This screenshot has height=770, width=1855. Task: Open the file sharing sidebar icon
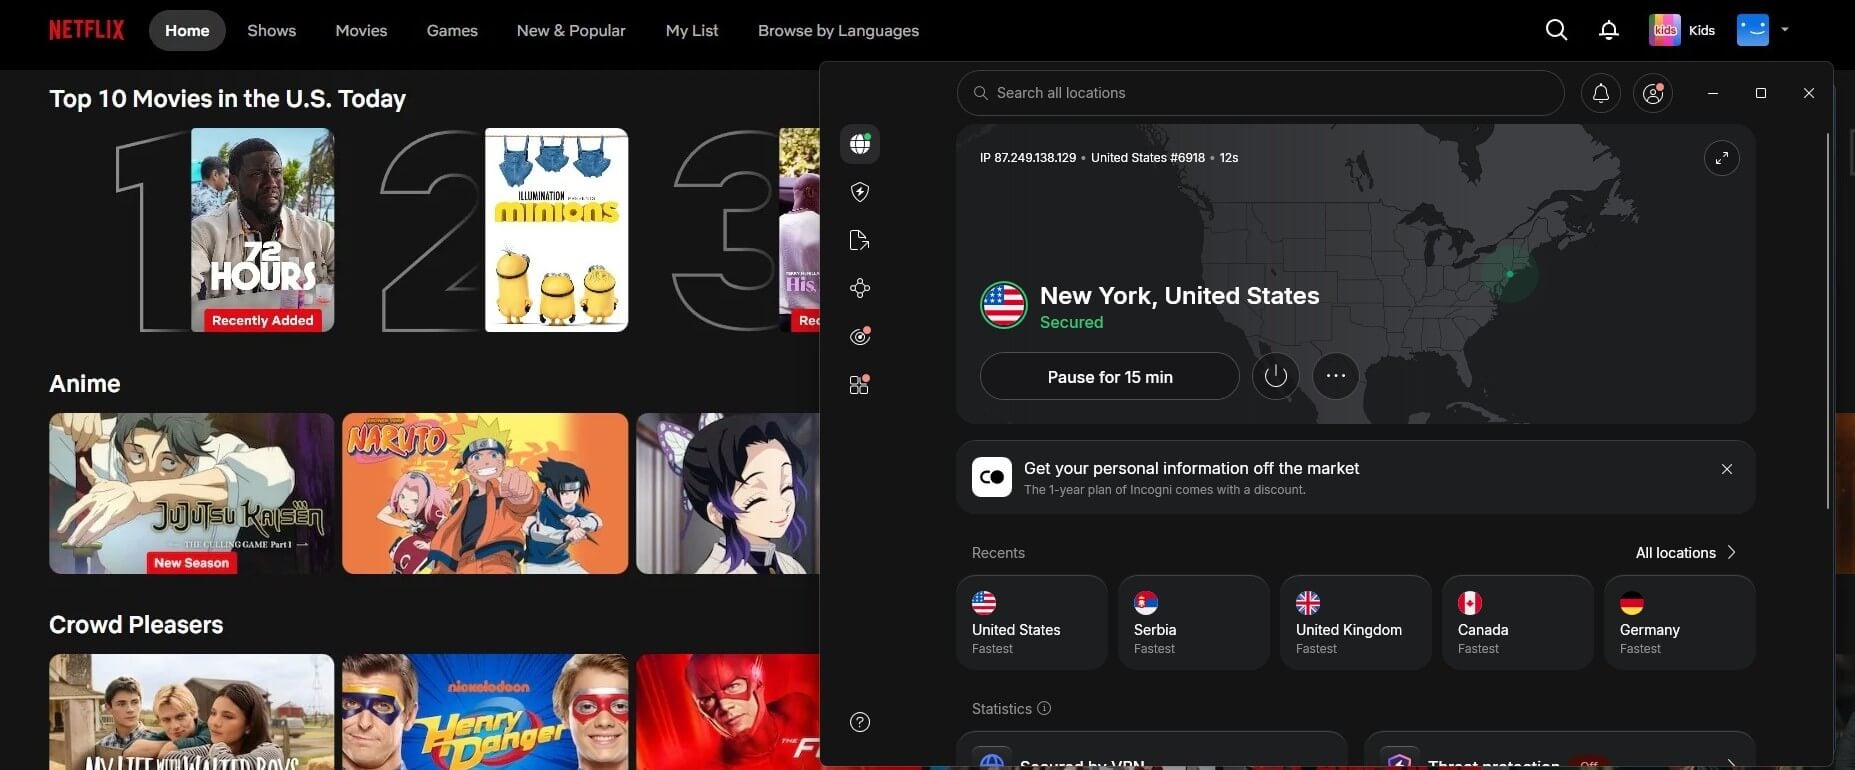point(860,240)
